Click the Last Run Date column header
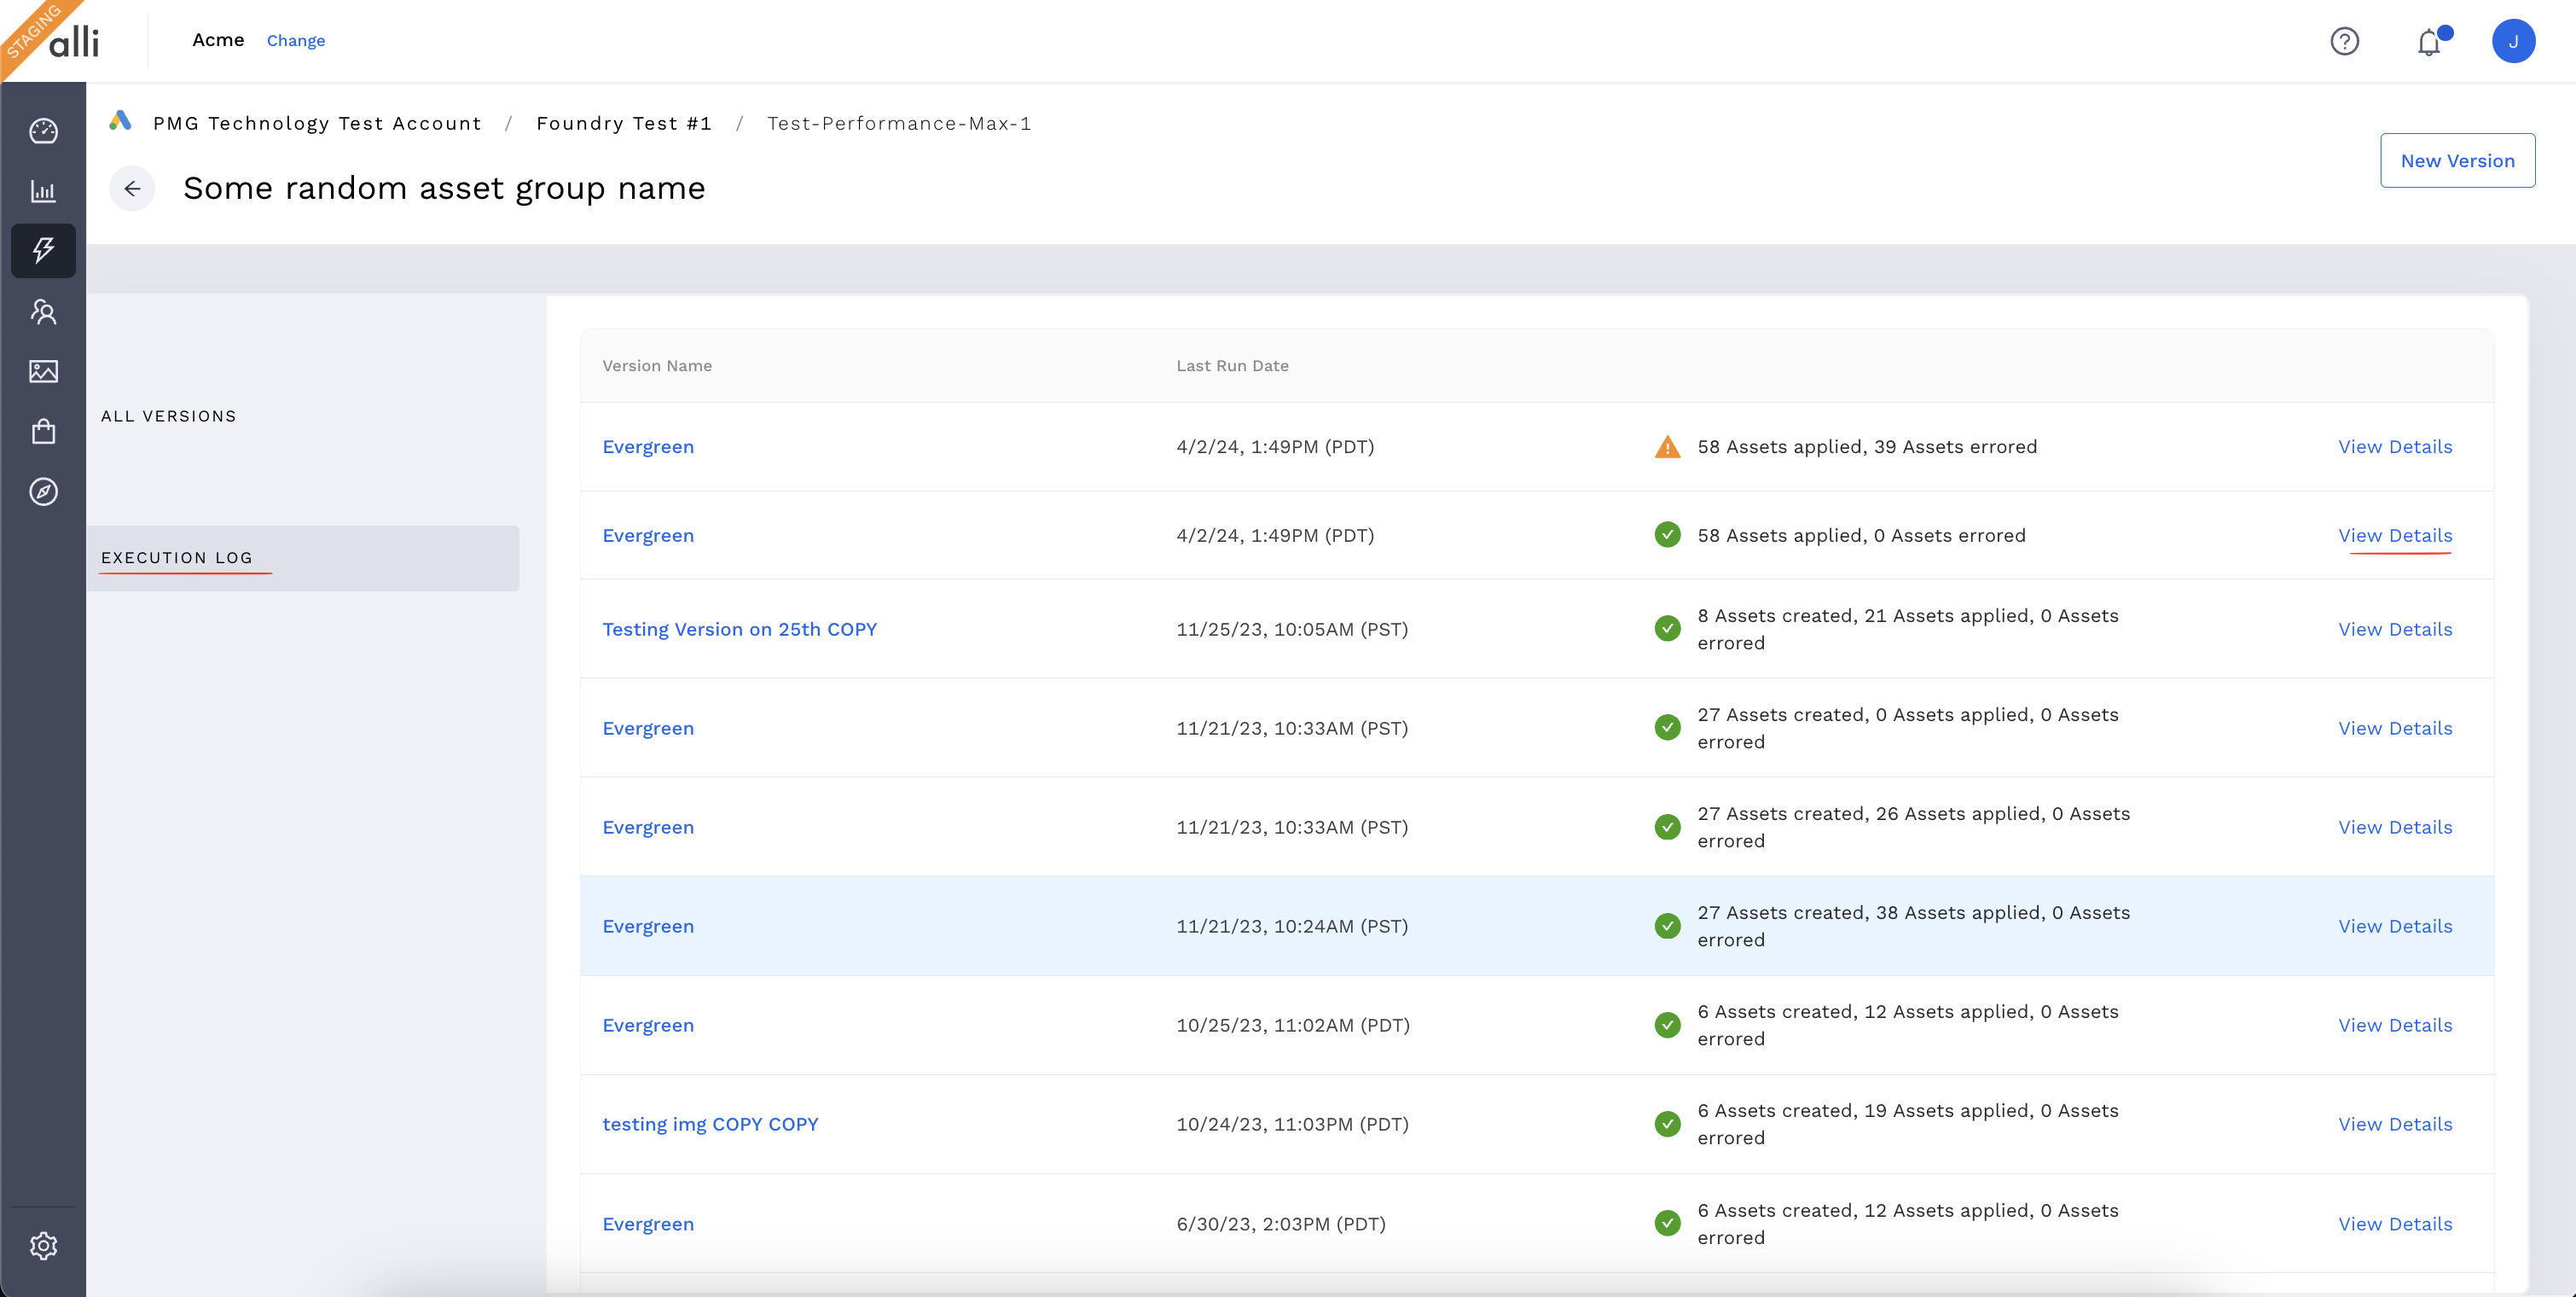This screenshot has width=2576, height=1297. coord(1232,366)
